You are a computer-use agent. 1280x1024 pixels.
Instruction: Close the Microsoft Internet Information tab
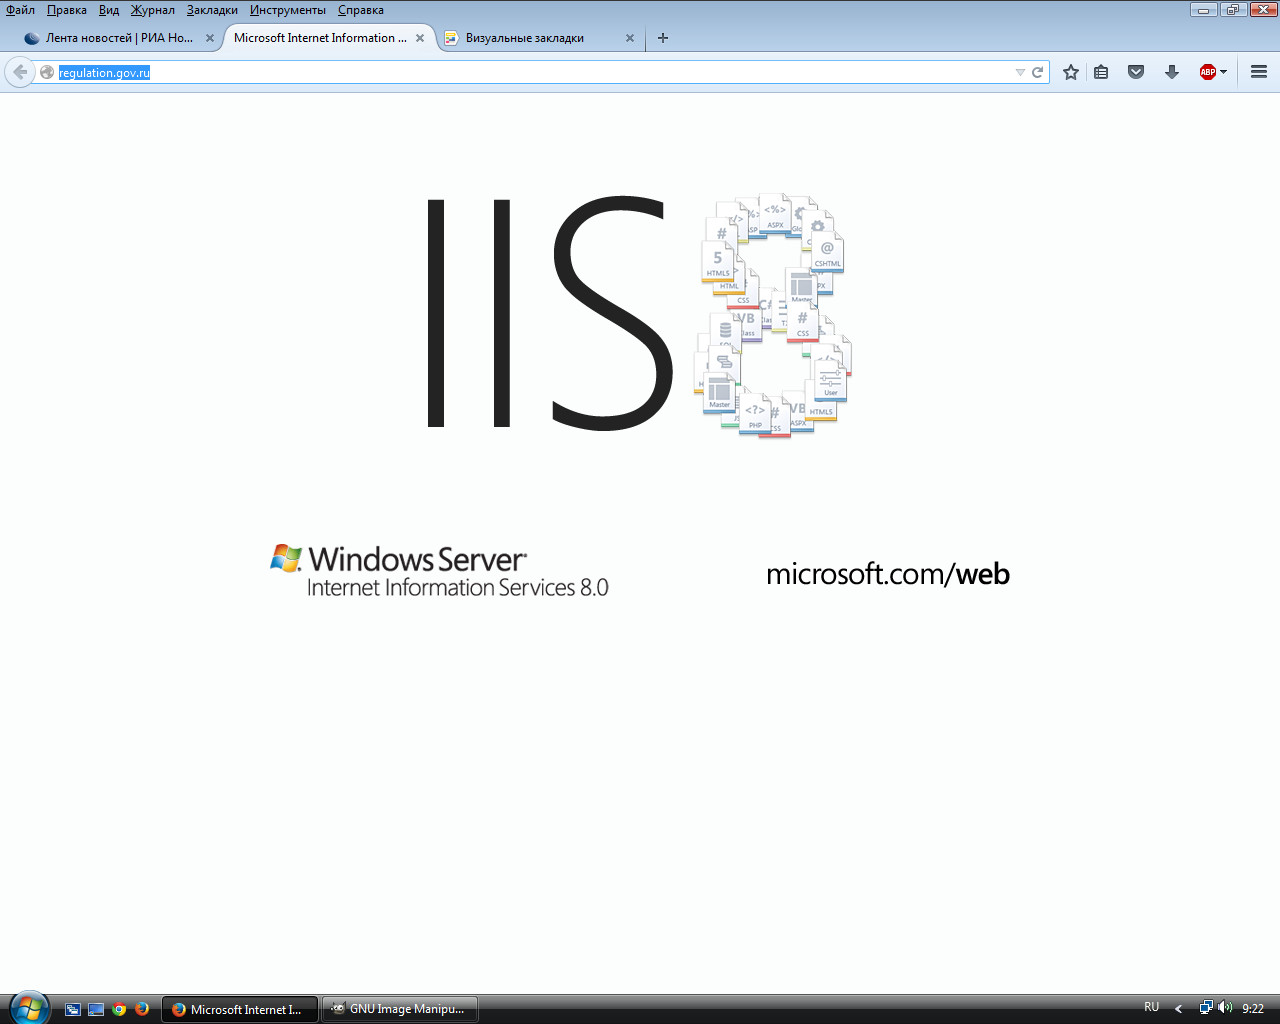420,38
